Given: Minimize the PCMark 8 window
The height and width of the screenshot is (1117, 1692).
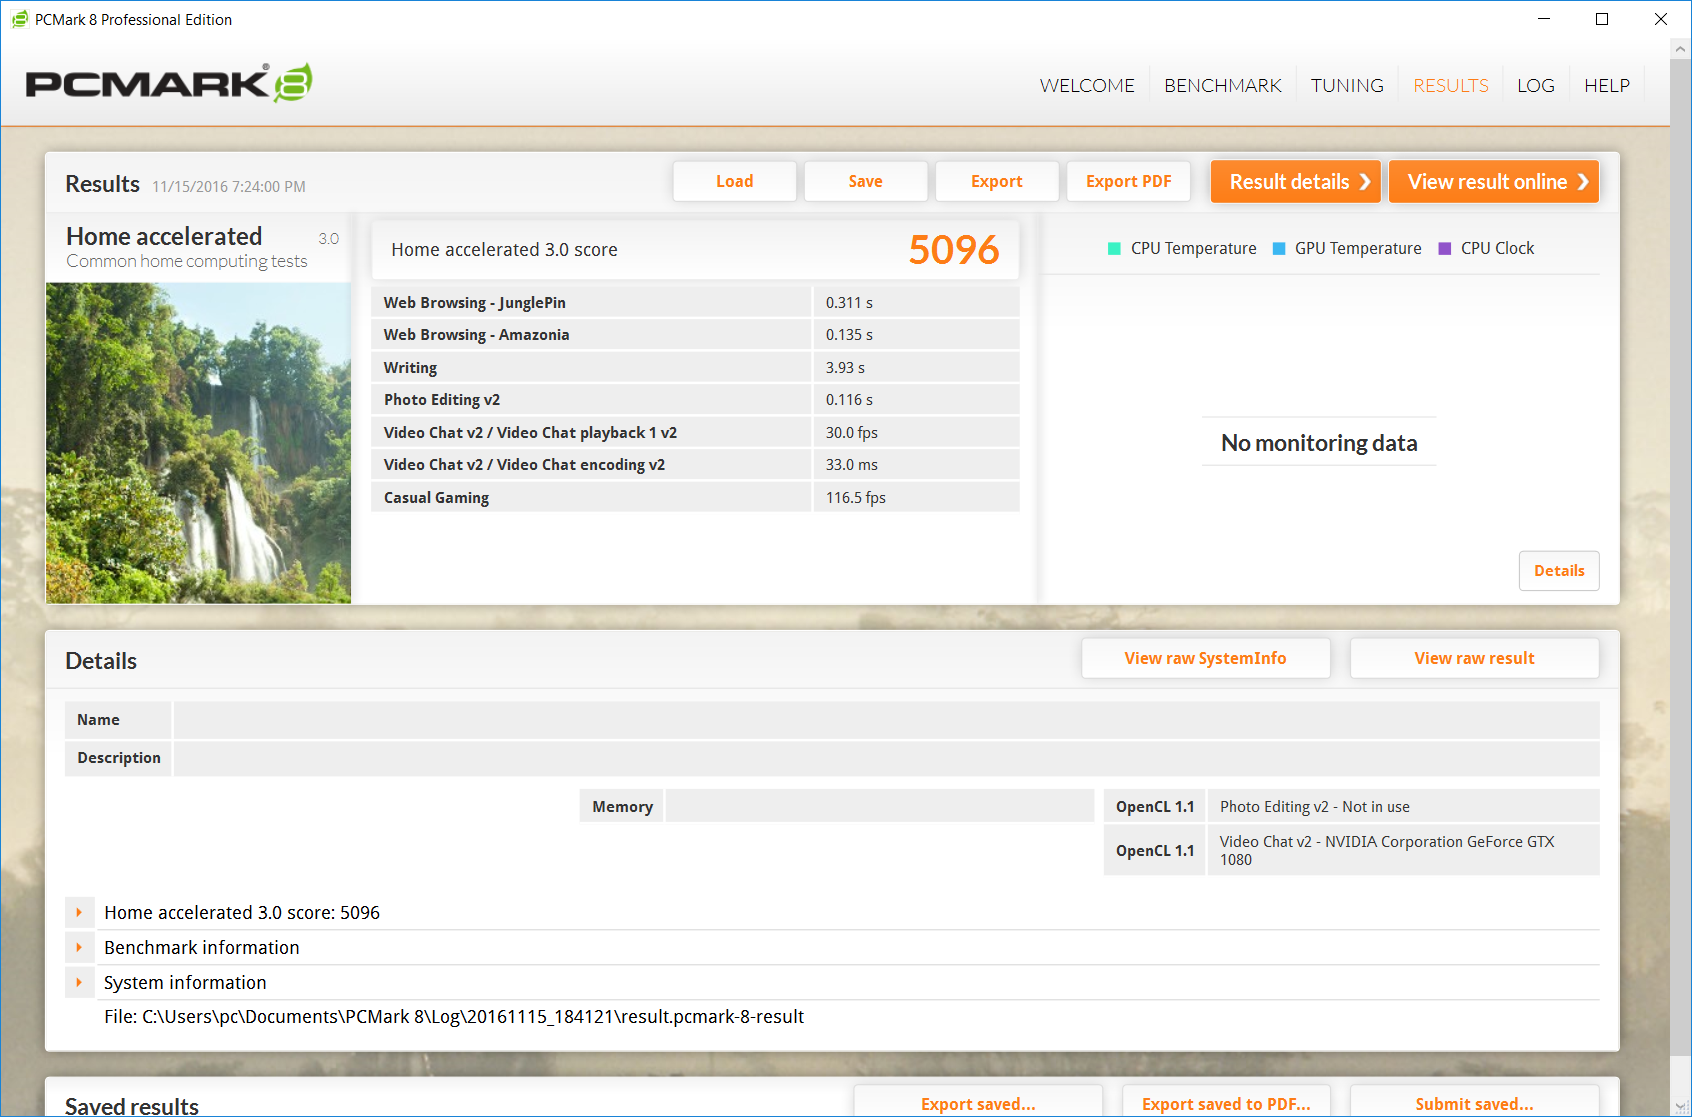Looking at the screenshot, I should (1544, 19).
